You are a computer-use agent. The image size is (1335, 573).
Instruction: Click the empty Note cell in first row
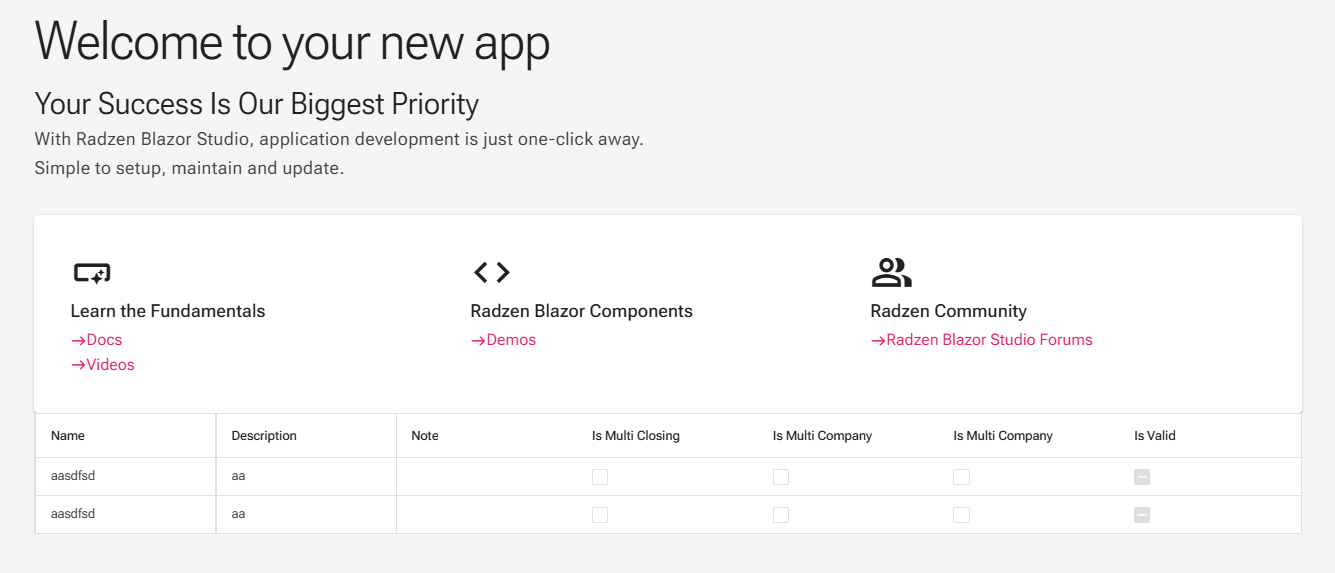coord(487,477)
